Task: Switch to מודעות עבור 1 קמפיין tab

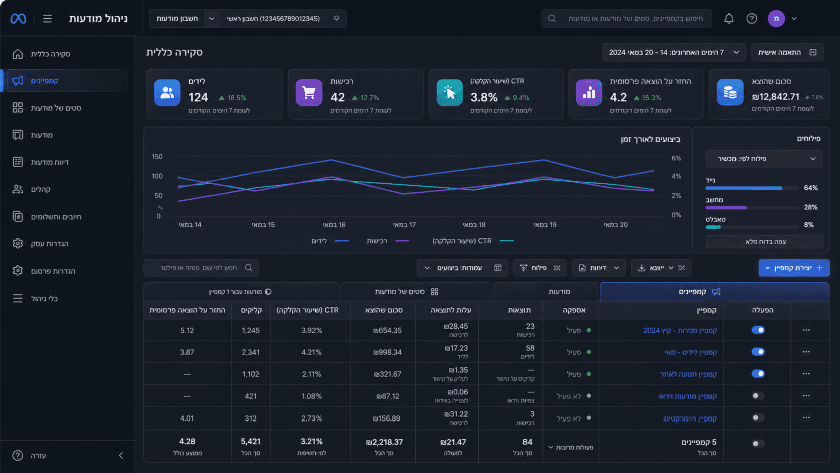Action: (x=241, y=292)
